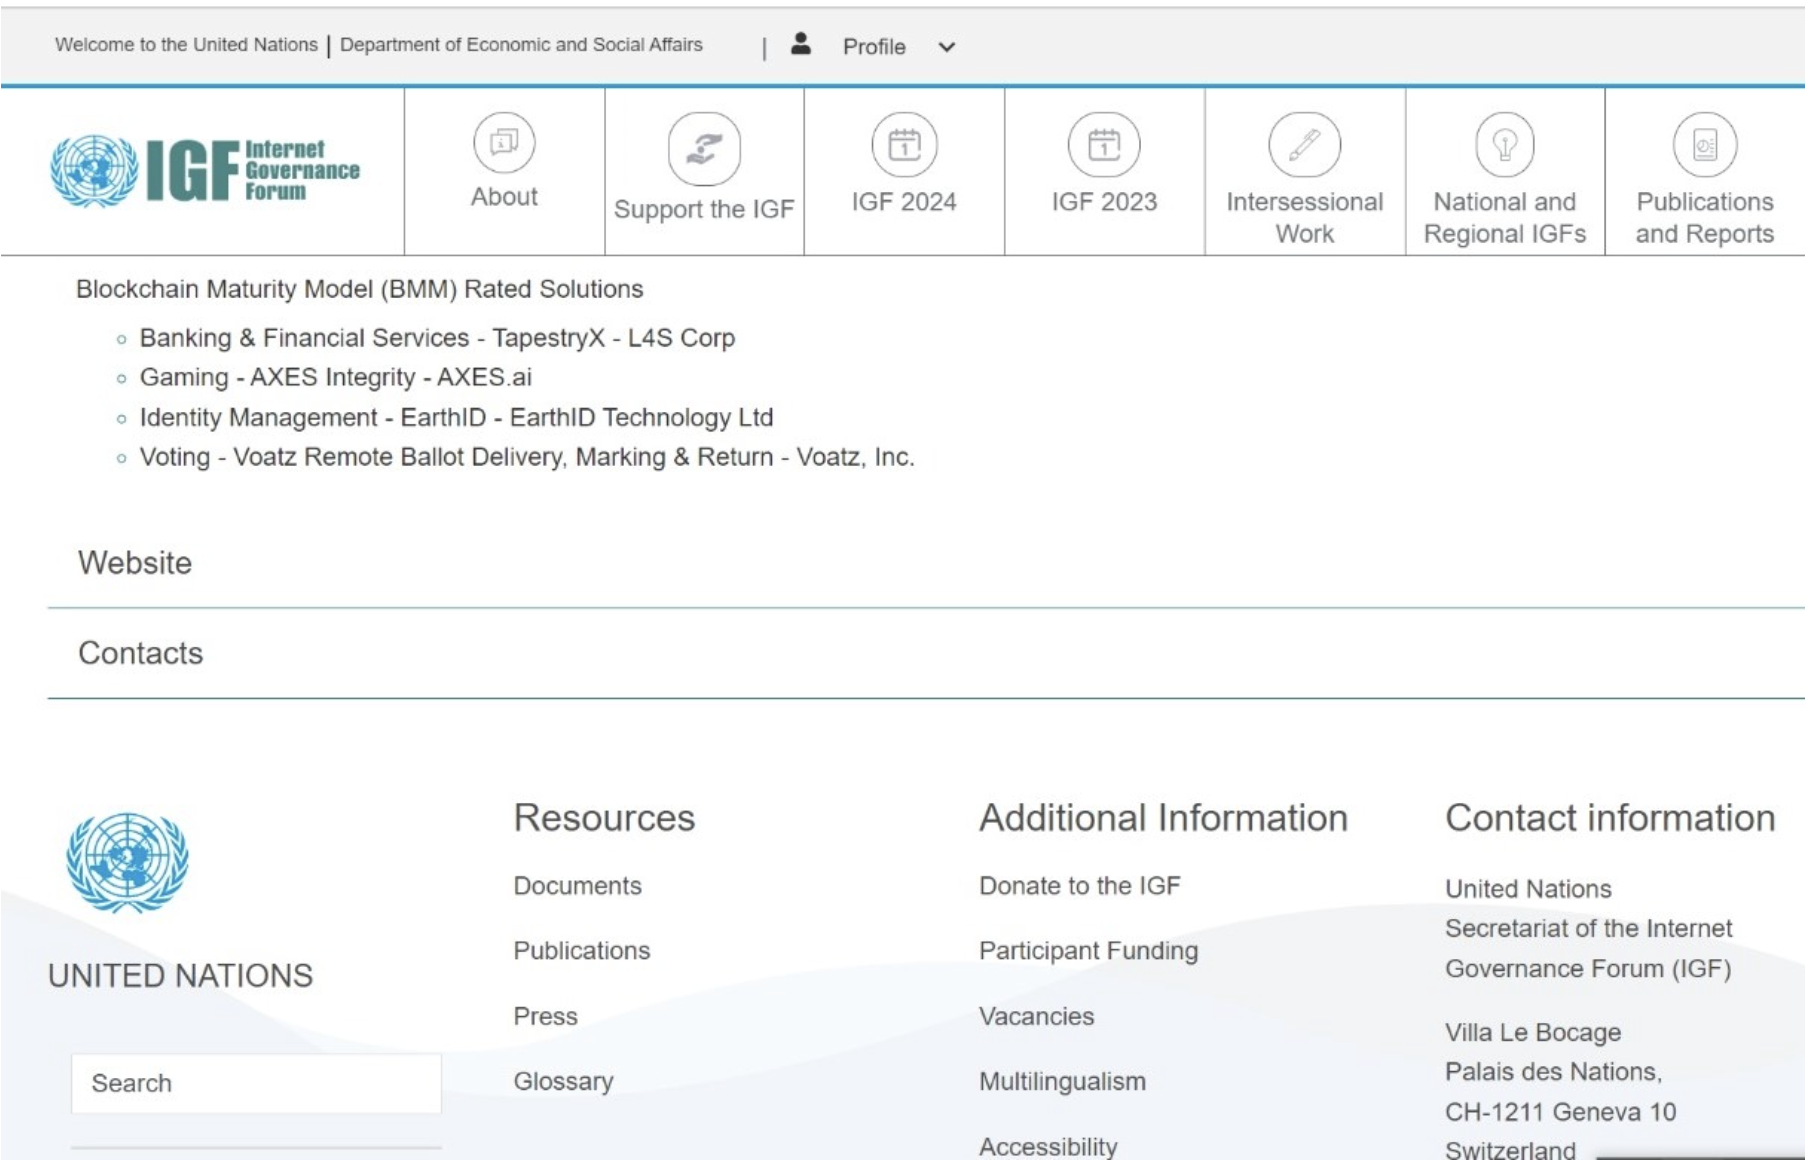This screenshot has width=1806, height=1172.
Task: Click the About icon in navigation
Action: tap(504, 143)
